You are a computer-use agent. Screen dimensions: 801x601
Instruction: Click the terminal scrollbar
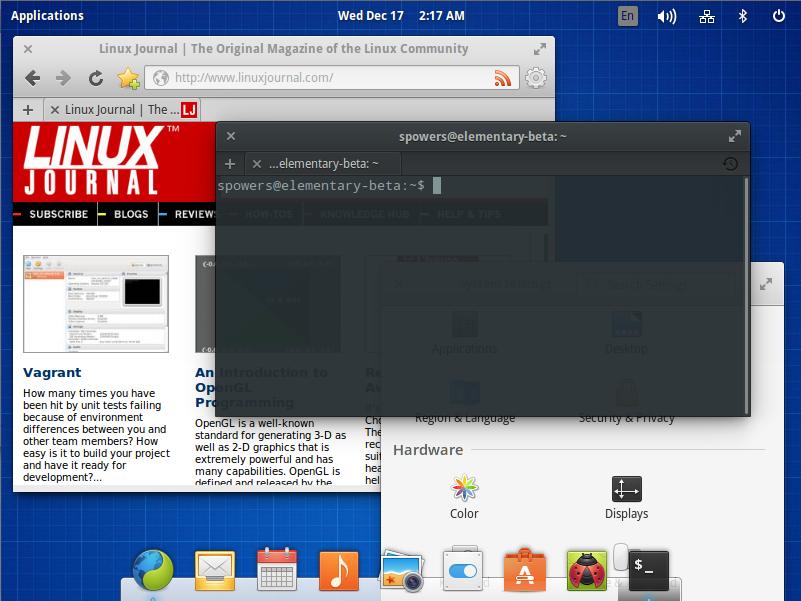(746, 295)
